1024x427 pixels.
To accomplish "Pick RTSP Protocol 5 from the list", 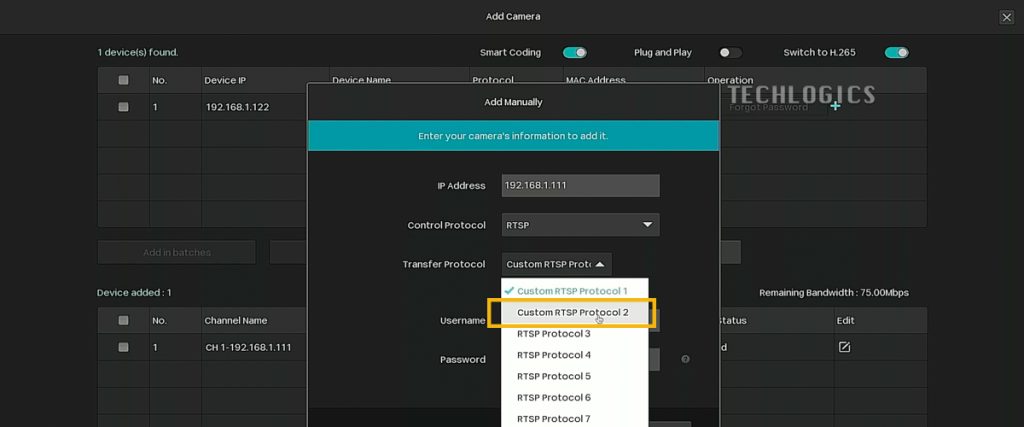I will (554, 376).
